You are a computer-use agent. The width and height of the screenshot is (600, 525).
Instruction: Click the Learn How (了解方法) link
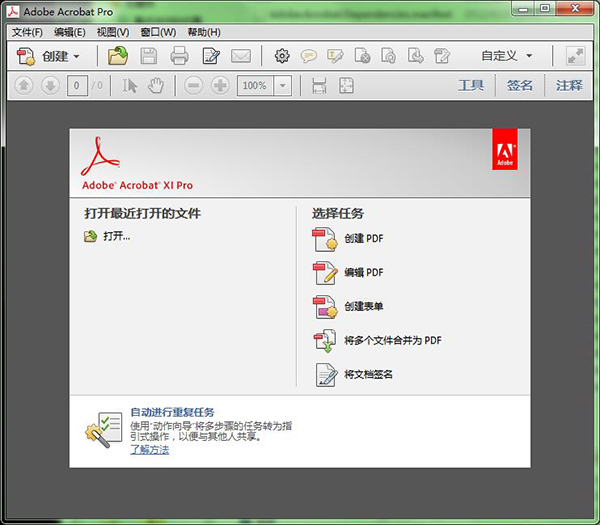(150, 449)
